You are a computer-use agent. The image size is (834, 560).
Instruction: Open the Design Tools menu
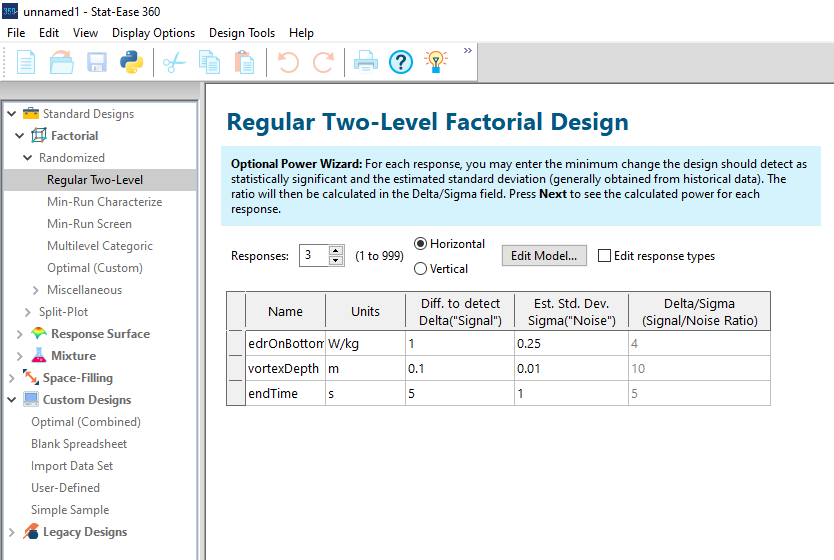[242, 33]
